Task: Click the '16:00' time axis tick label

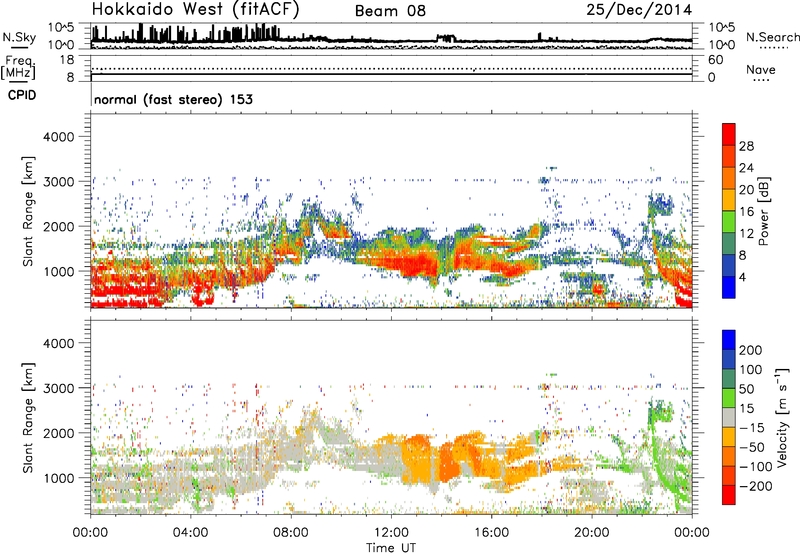Action: point(491,533)
